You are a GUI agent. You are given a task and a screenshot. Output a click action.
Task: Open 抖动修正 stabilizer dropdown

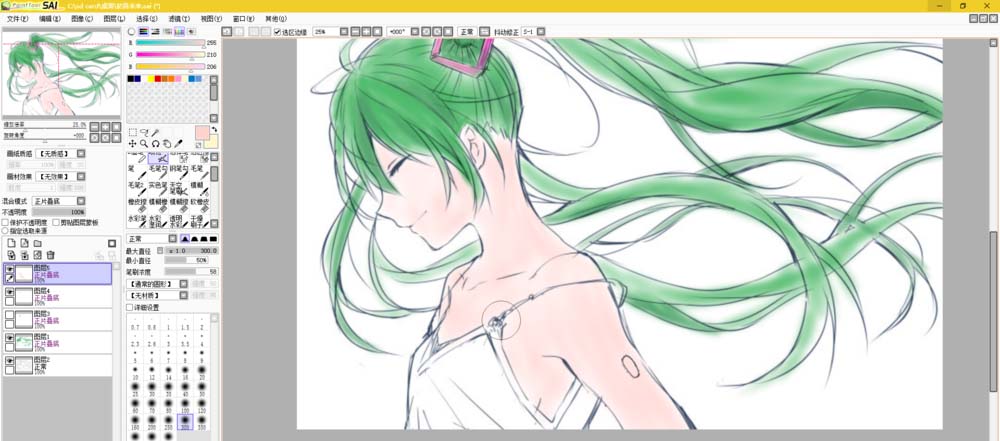coord(541,31)
